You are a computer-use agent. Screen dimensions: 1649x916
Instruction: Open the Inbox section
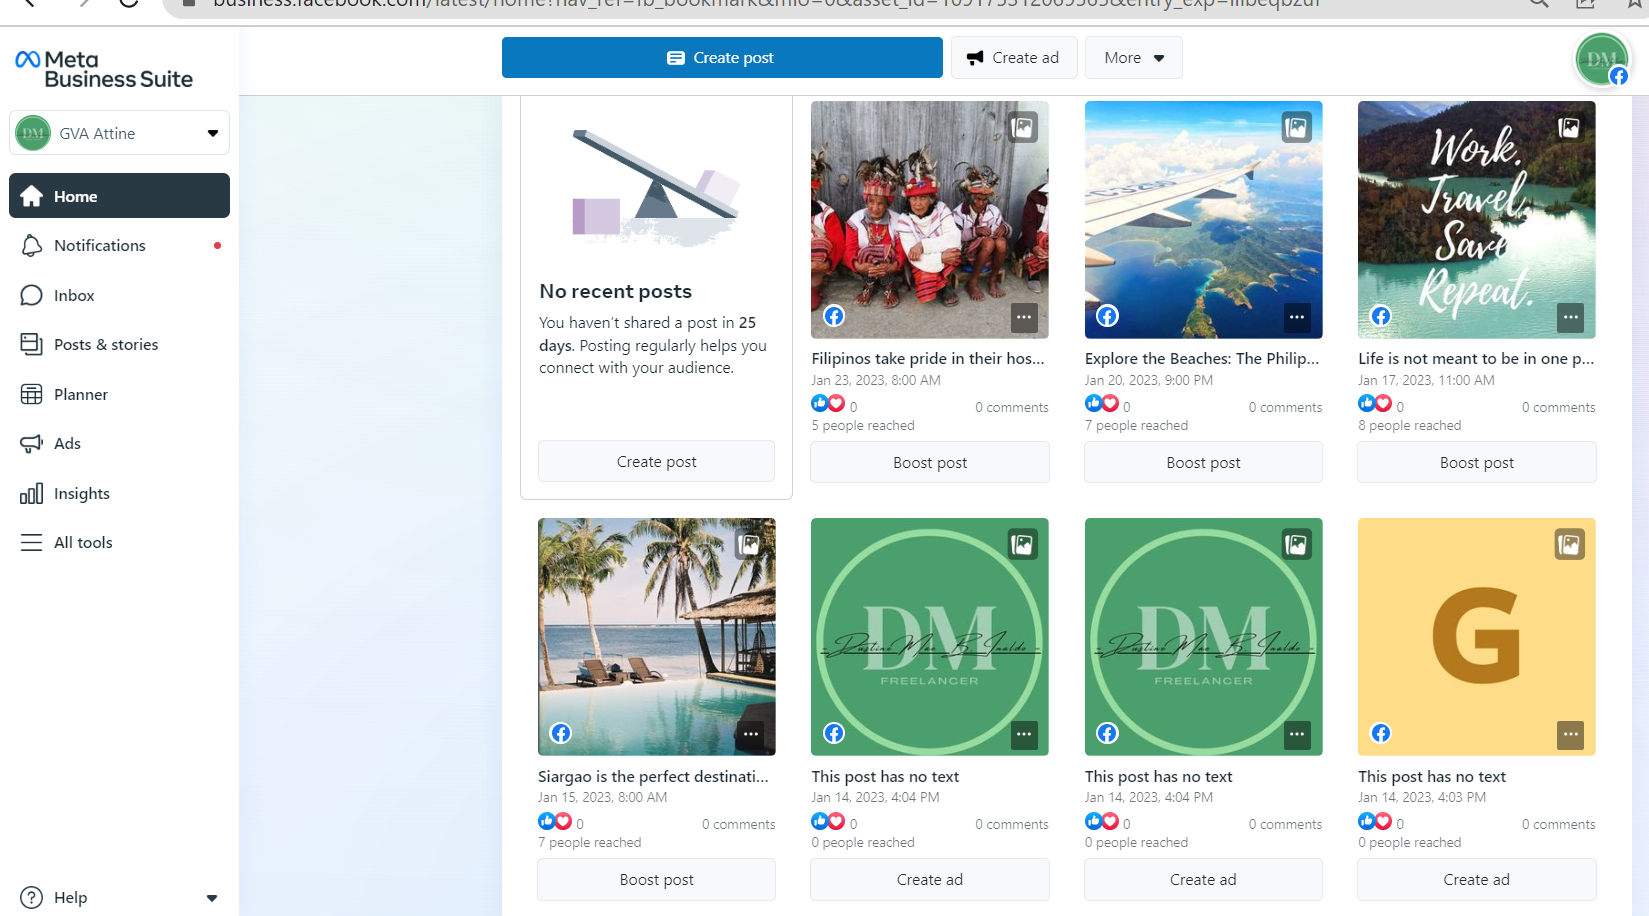pos(119,295)
